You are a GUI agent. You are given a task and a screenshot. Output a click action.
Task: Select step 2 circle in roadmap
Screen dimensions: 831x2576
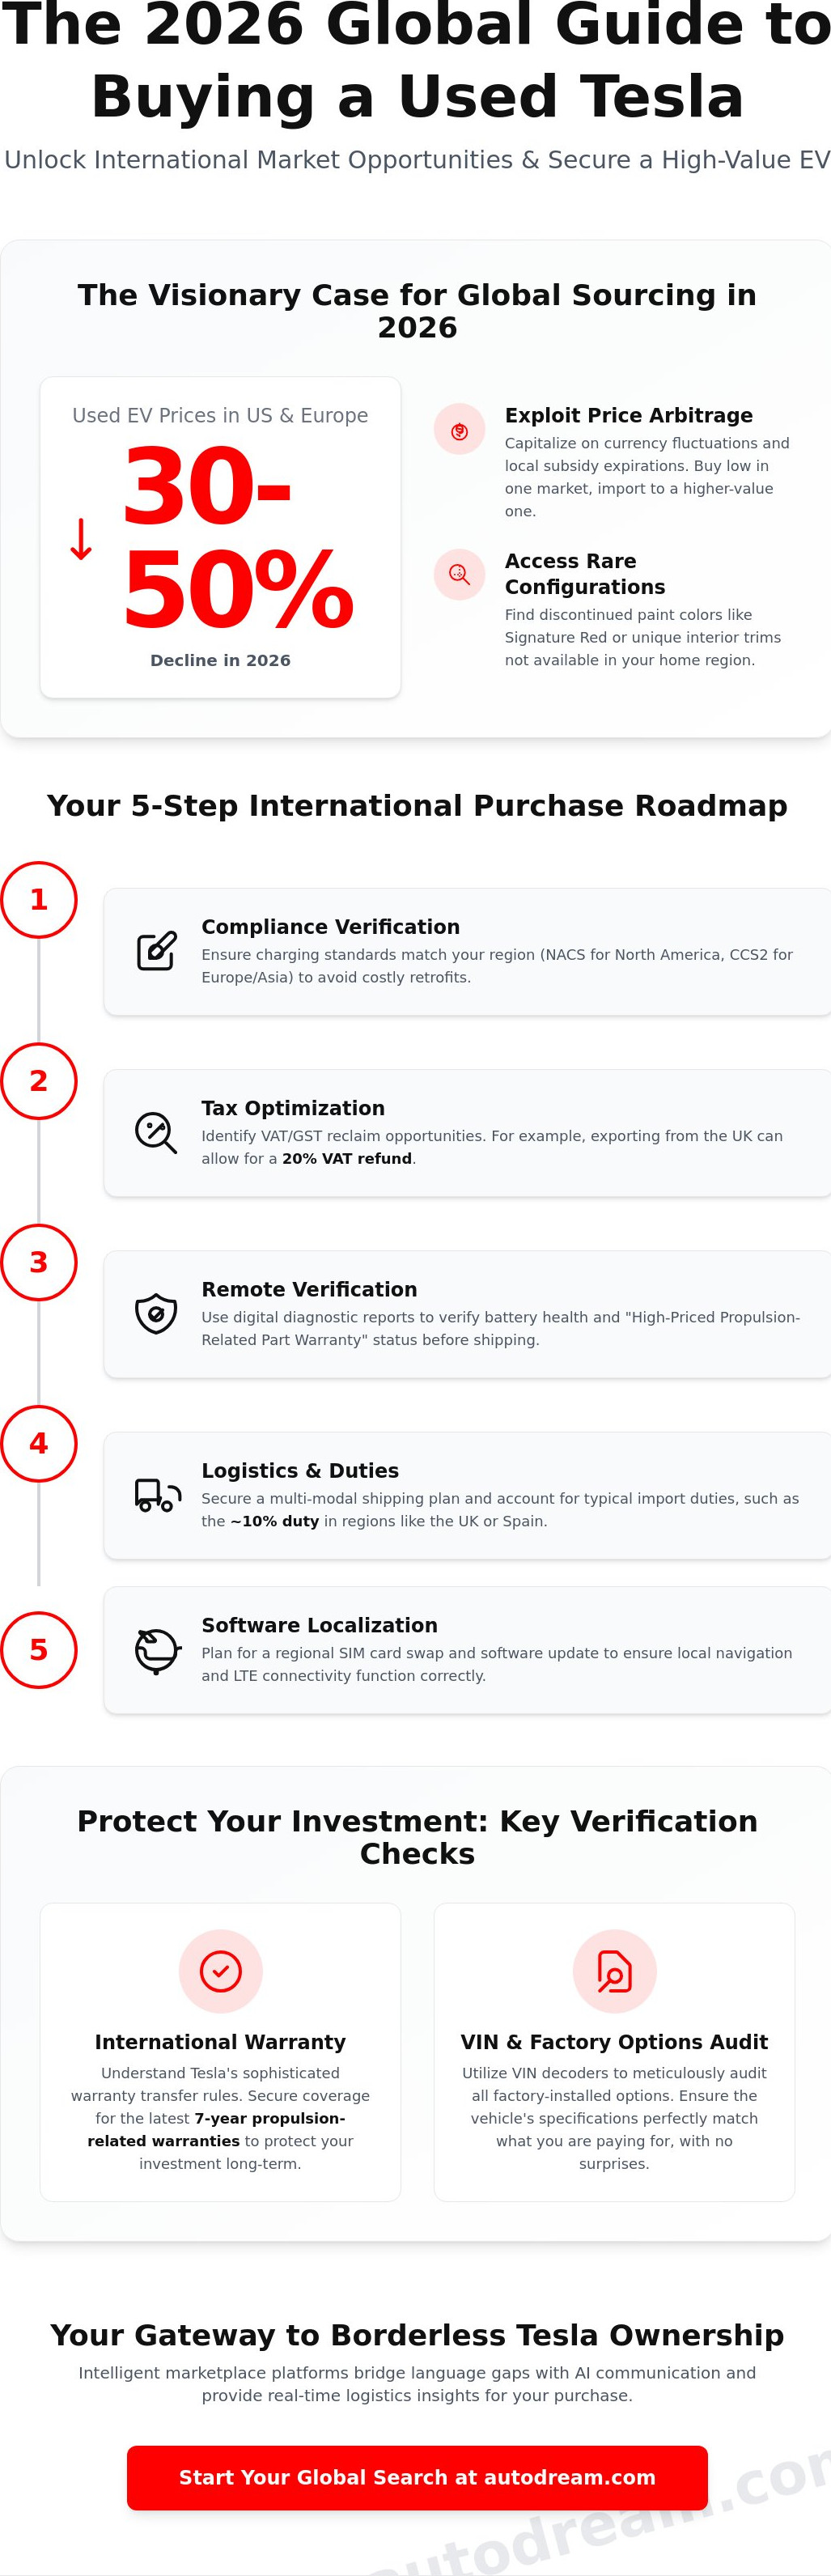coord(39,1080)
